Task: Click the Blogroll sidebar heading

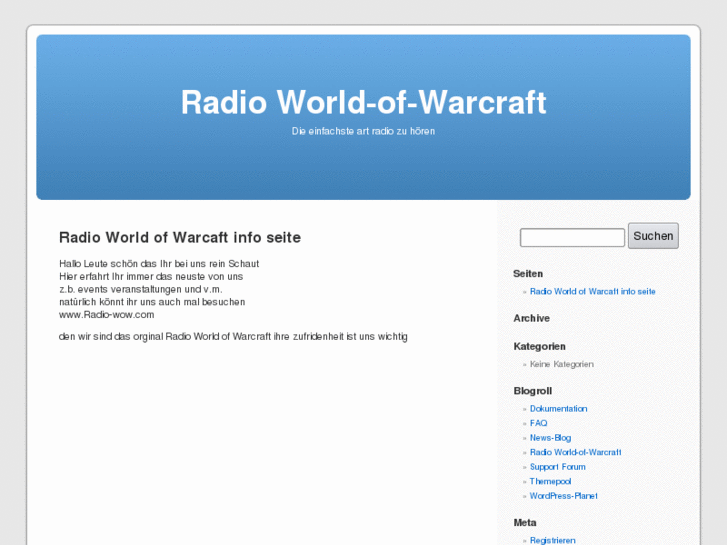Action: (x=532, y=391)
